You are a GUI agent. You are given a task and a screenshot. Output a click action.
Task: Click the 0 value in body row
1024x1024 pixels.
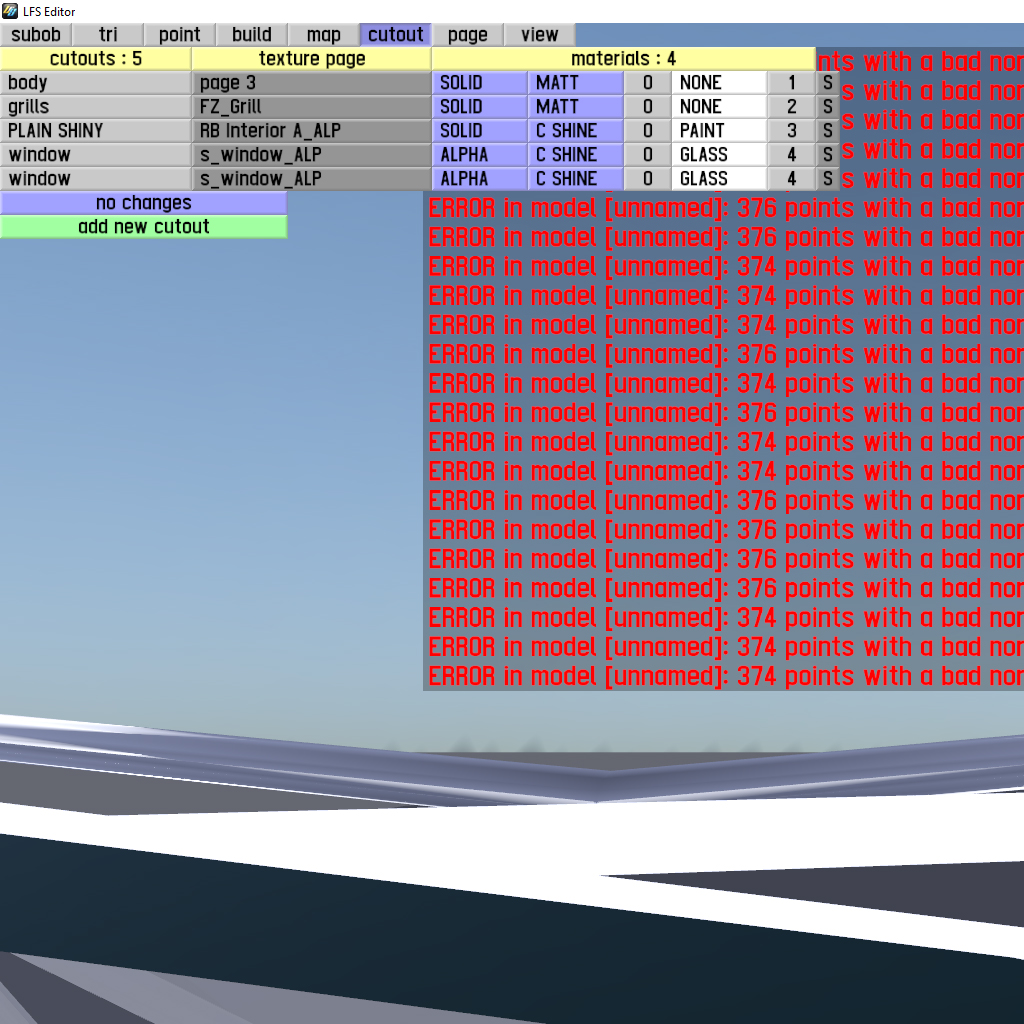point(647,83)
